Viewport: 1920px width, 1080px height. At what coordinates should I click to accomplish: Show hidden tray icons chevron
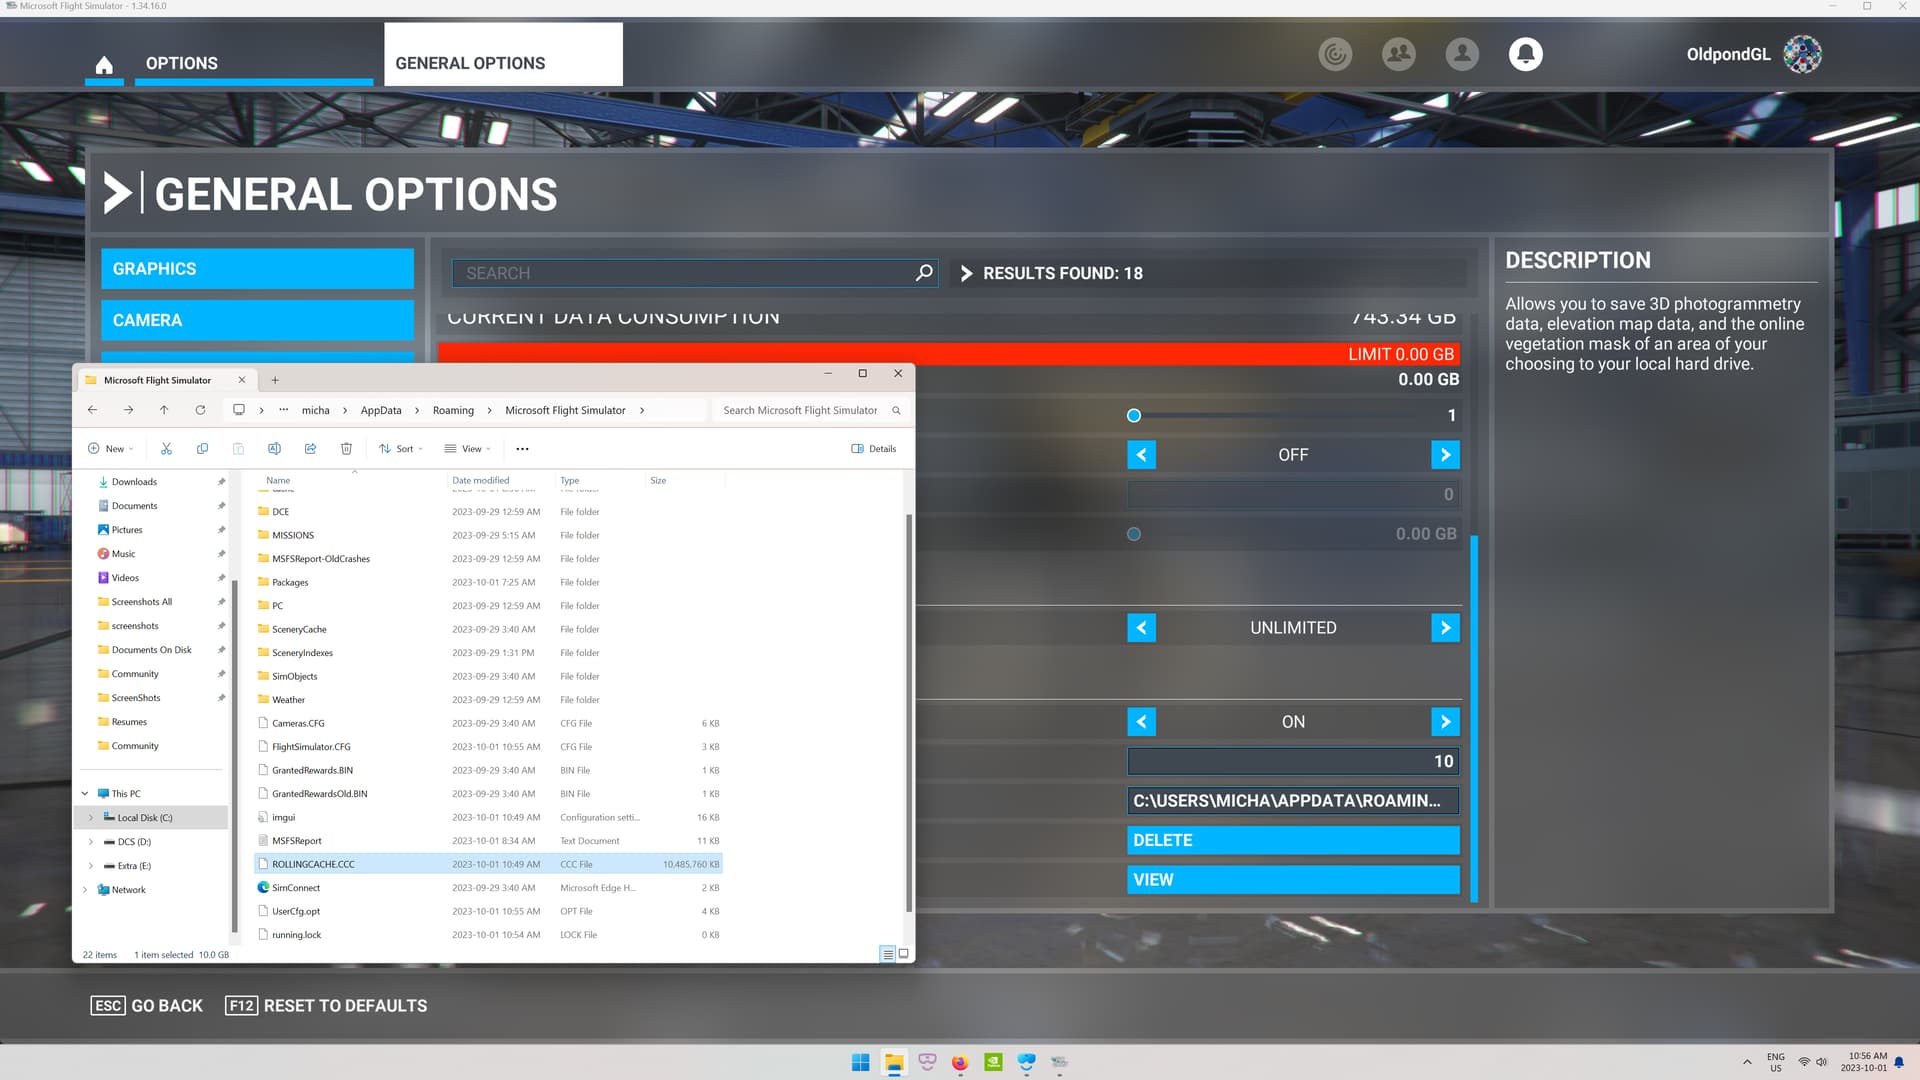pos(1747,1062)
